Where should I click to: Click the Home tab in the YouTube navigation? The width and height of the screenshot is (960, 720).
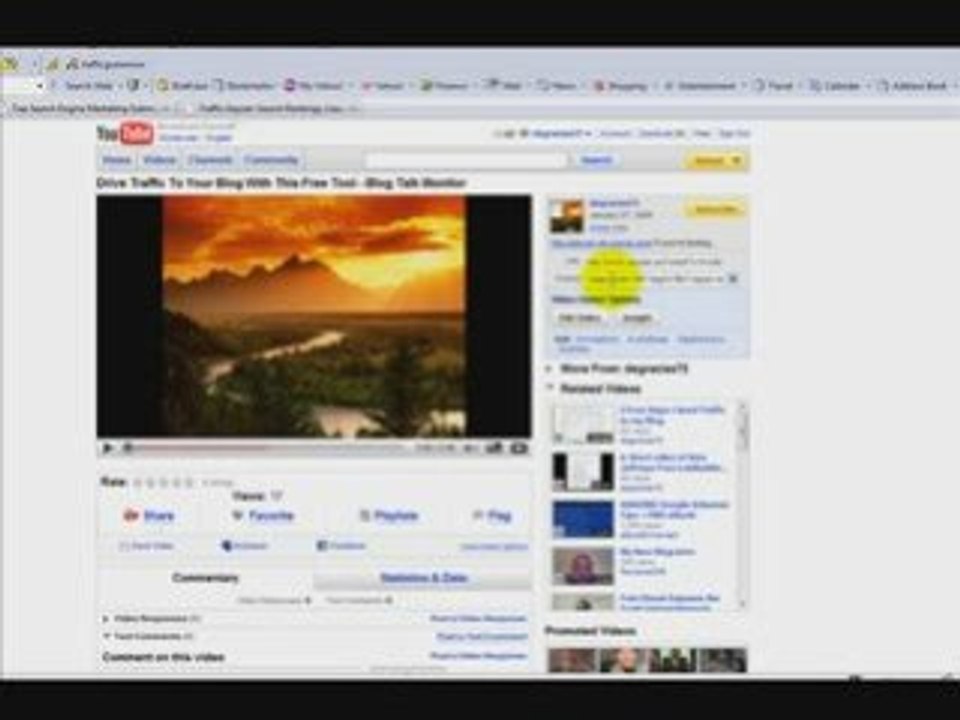116,160
